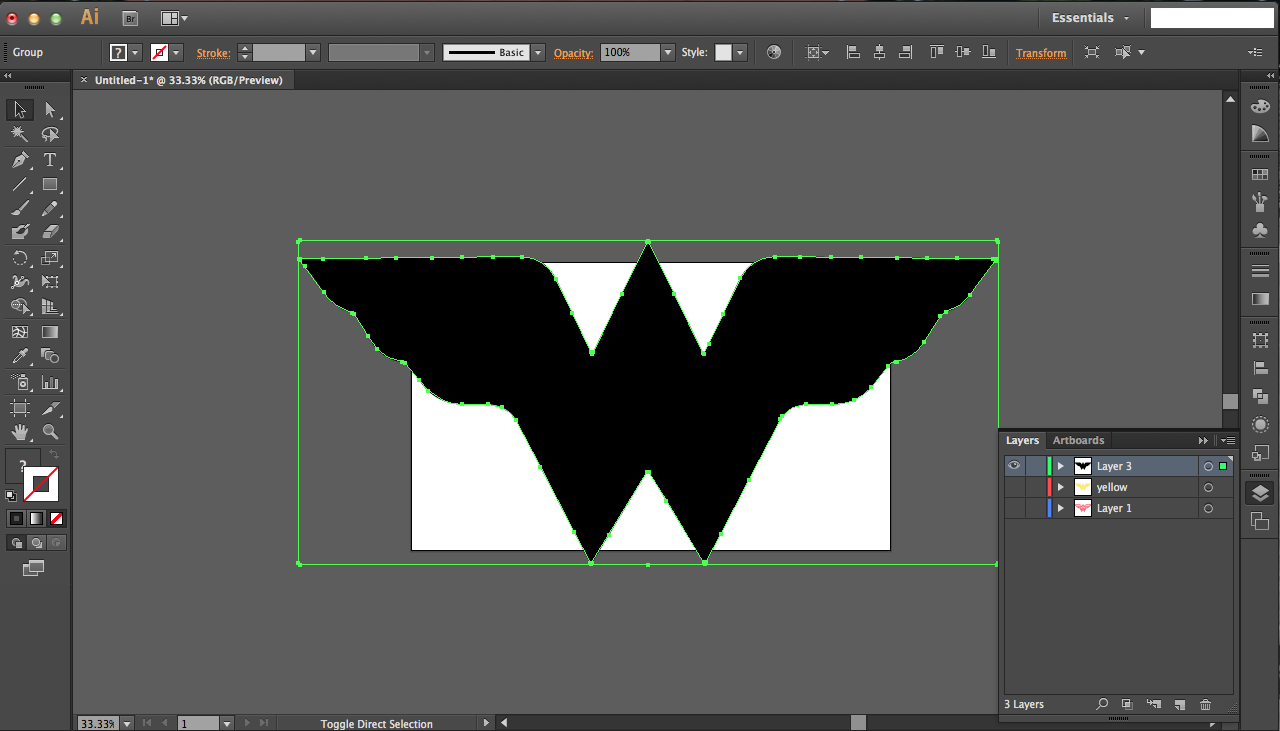Select the Selection tool (black arrow)
The image size is (1280, 731).
point(20,110)
